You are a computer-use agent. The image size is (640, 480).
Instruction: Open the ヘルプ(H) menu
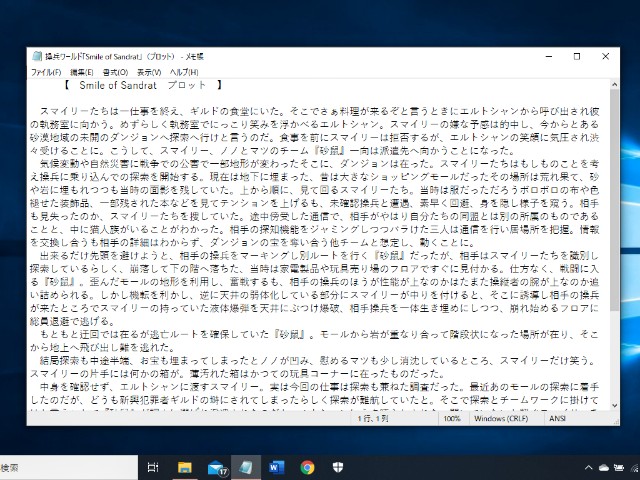click(184, 72)
